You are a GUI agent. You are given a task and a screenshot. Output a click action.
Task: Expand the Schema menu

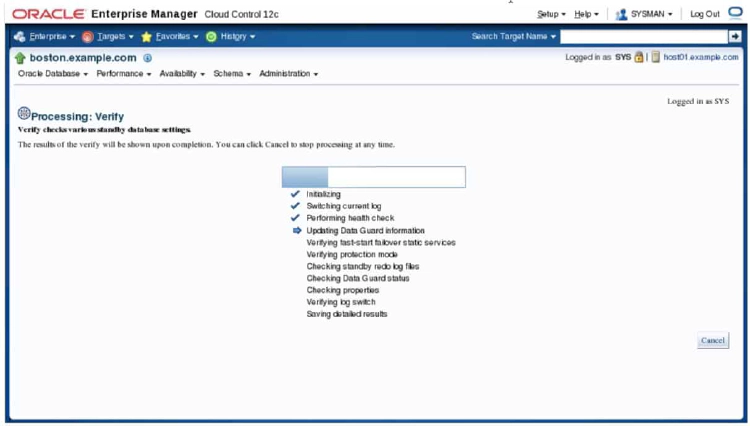click(232, 74)
